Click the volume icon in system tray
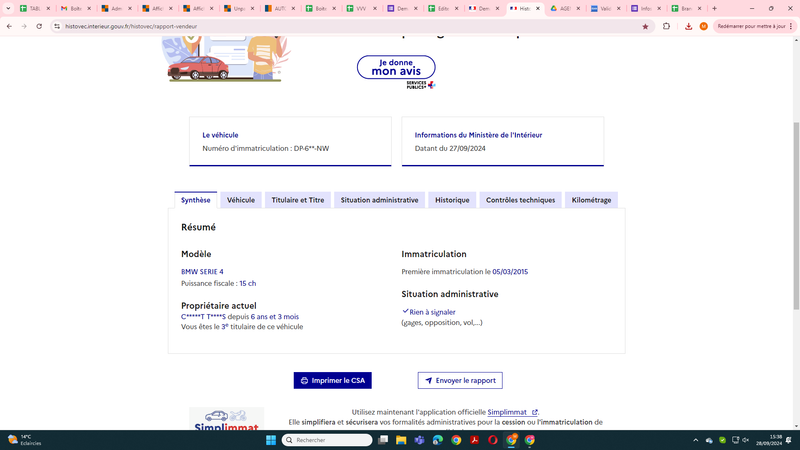 (x=745, y=440)
